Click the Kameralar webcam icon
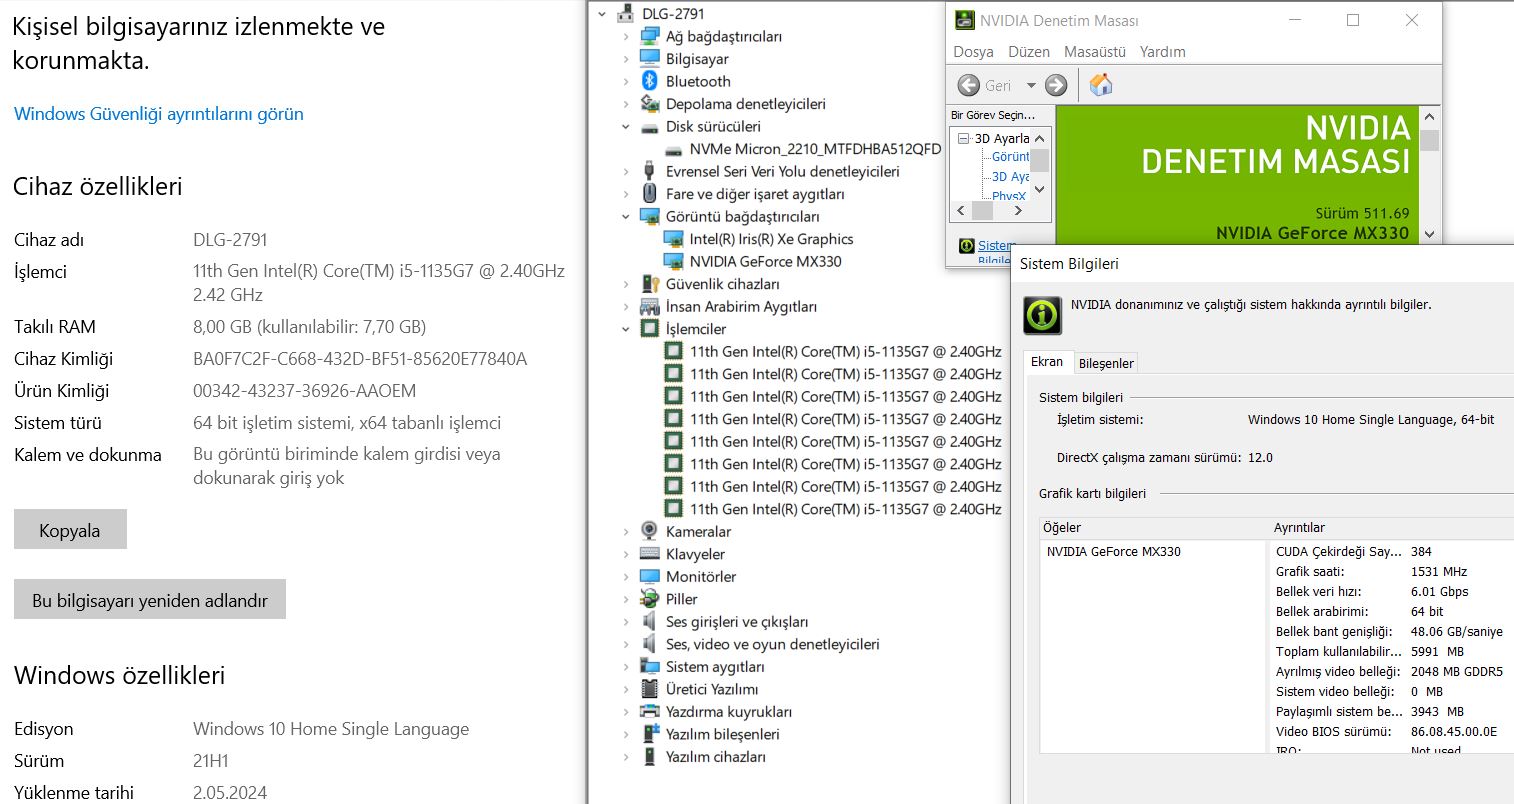The image size is (1514, 804). coord(650,531)
